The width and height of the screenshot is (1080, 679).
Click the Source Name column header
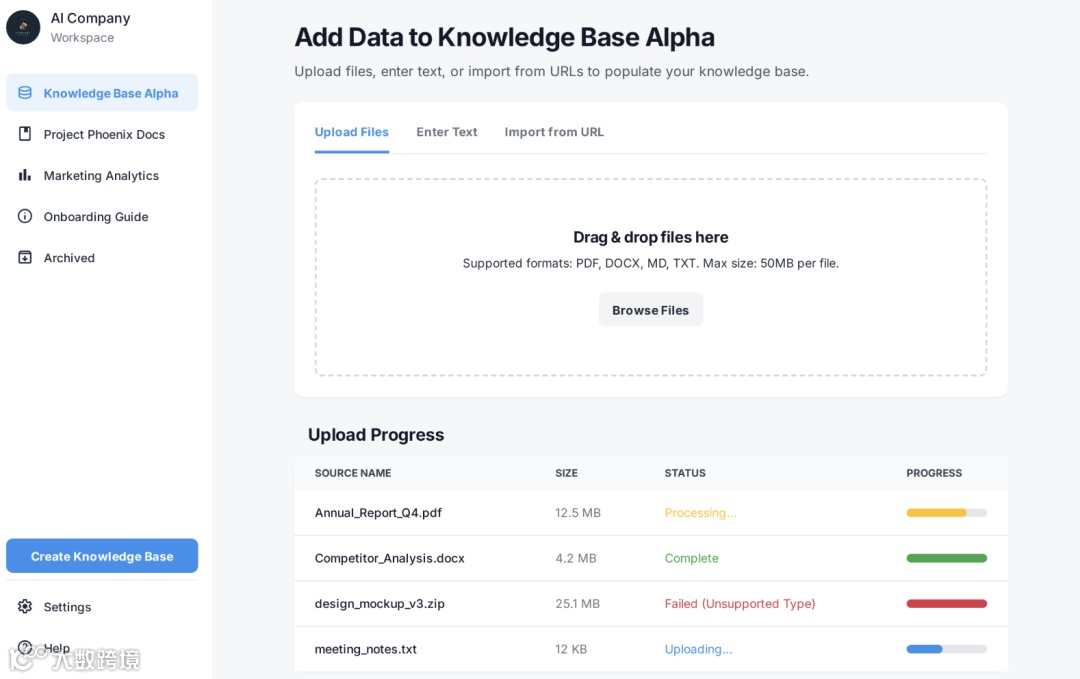tap(353, 473)
